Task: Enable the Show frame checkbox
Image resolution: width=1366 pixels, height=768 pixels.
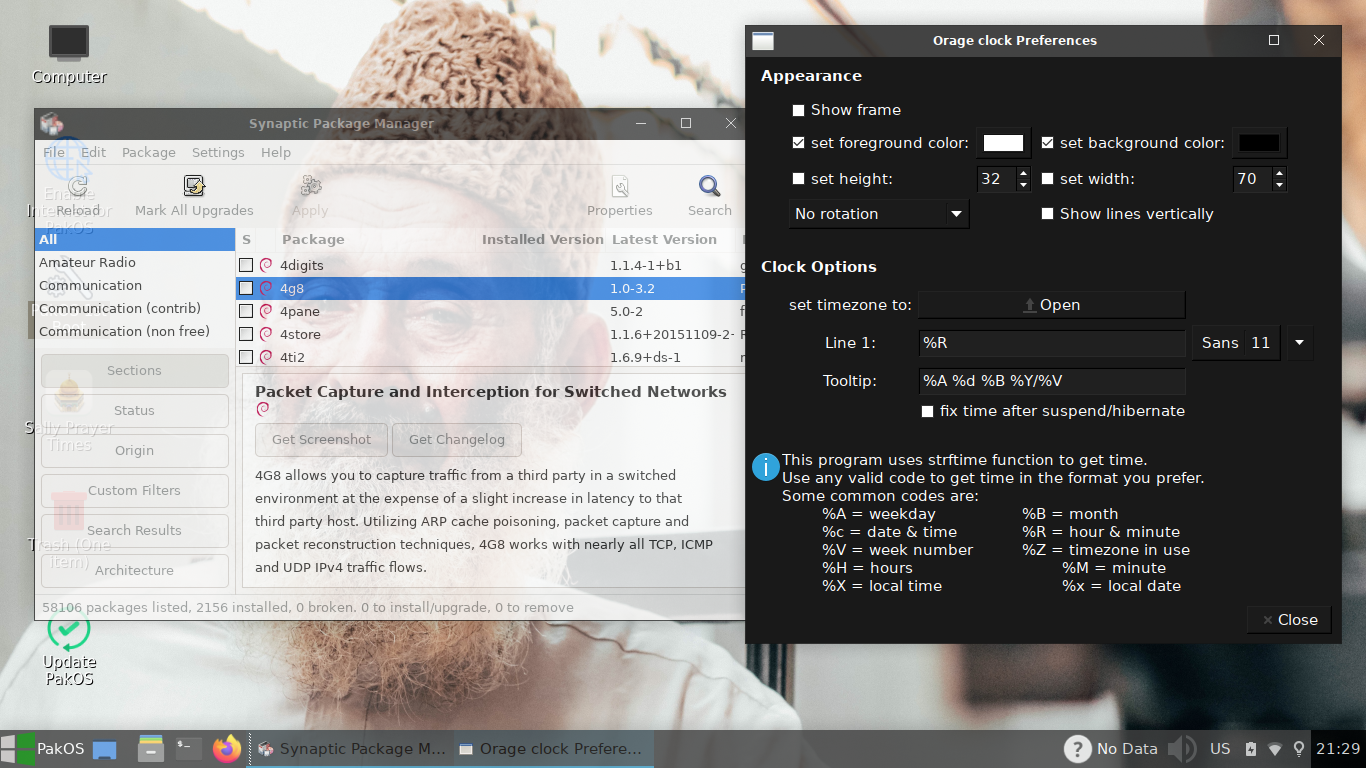Action: point(798,110)
